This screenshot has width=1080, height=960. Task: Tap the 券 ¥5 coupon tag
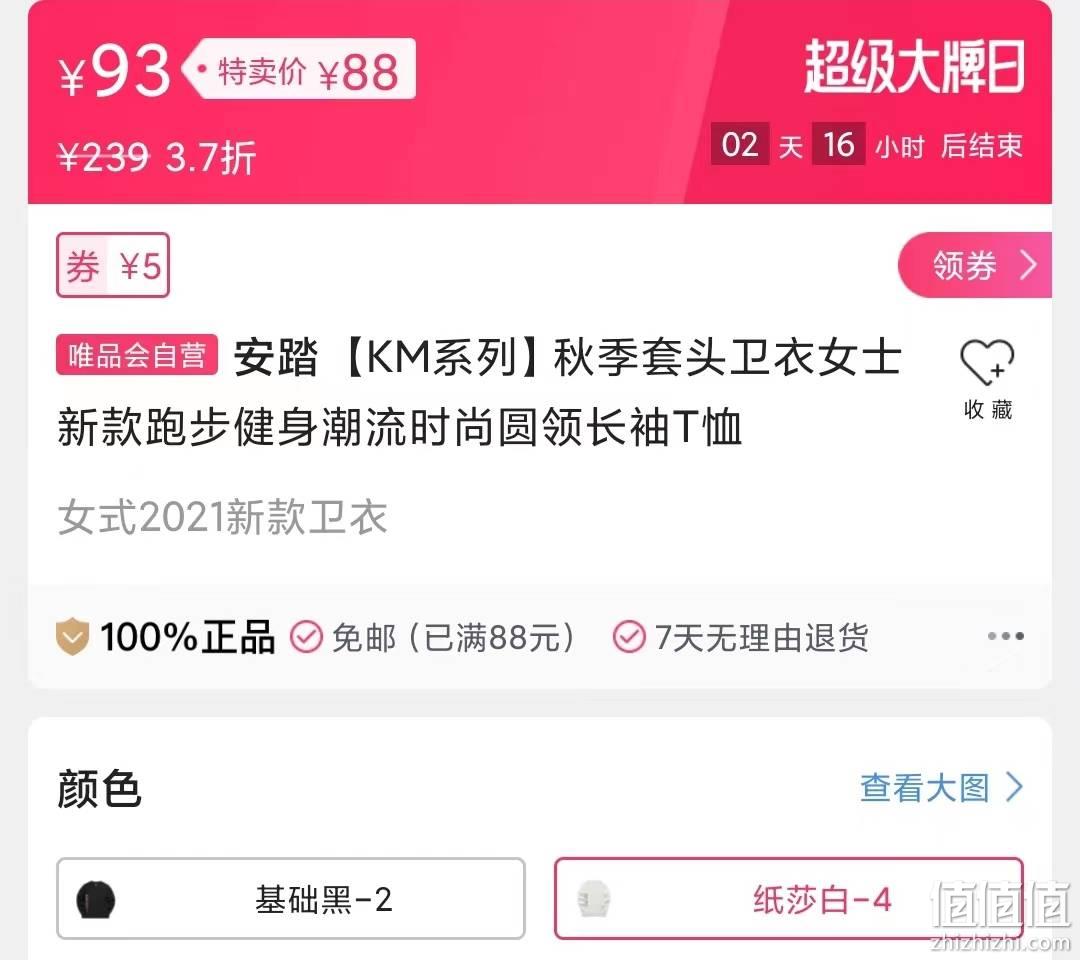[113, 265]
